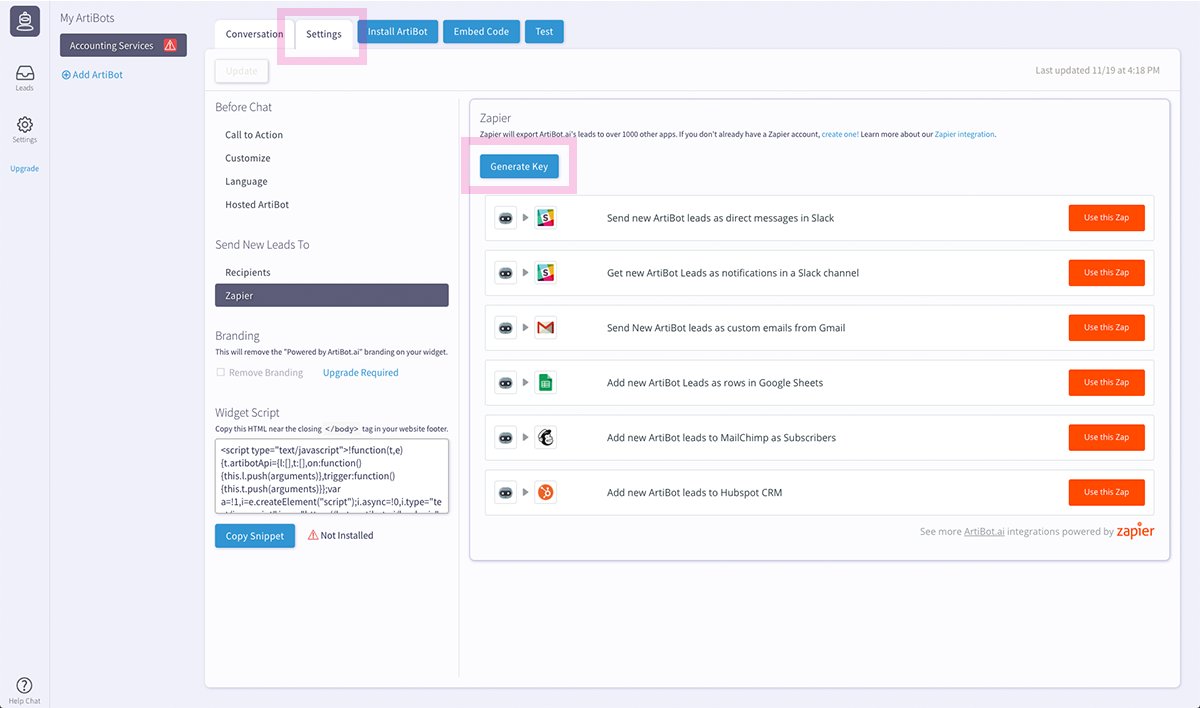Viewport: 1200px width, 708px height.
Task: Toggle the Remove Branding checkbox
Action: click(220, 373)
